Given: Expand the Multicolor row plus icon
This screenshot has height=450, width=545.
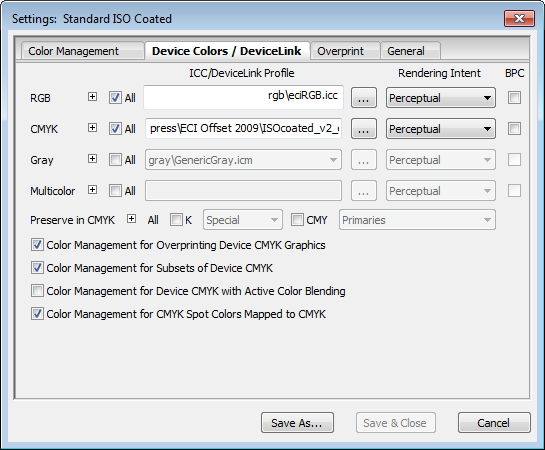Looking at the screenshot, I should pyautogui.click(x=92, y=190).
